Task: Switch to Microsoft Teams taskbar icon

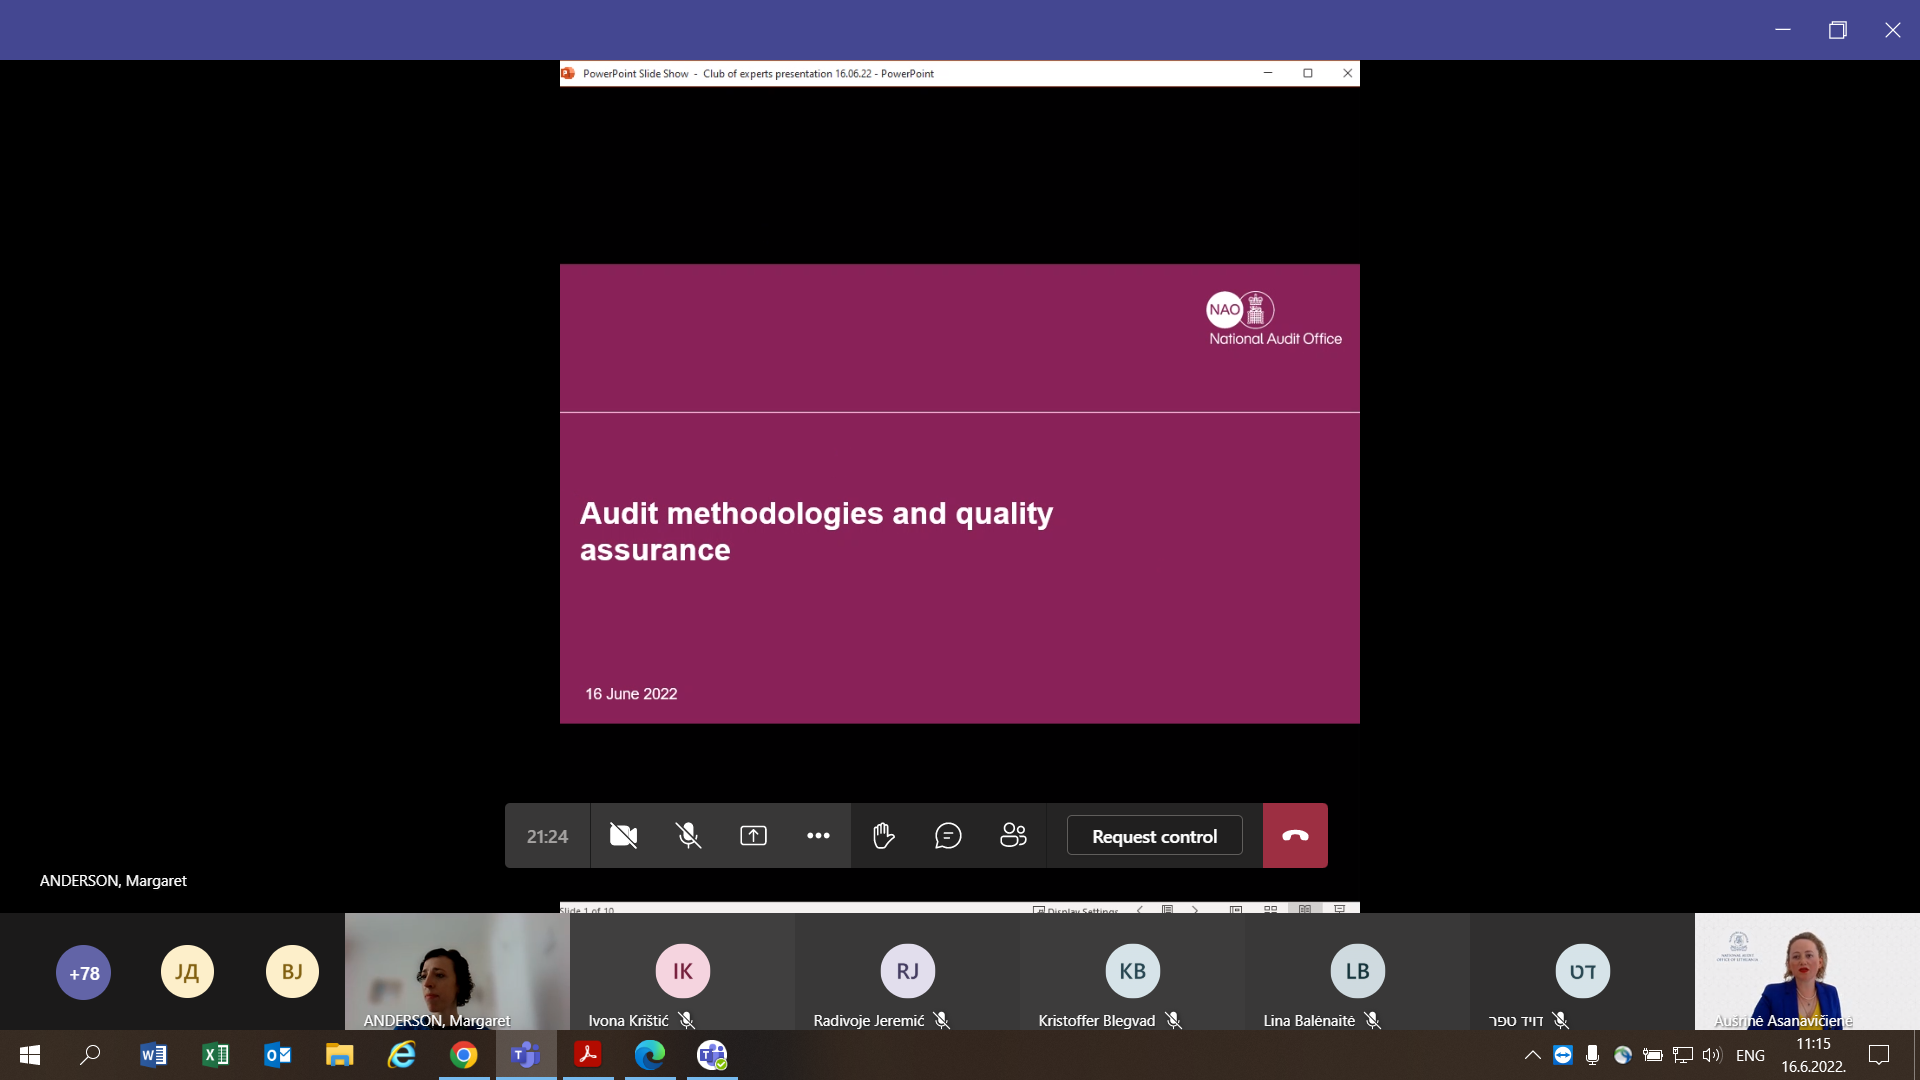Action: coord(526,1055)
